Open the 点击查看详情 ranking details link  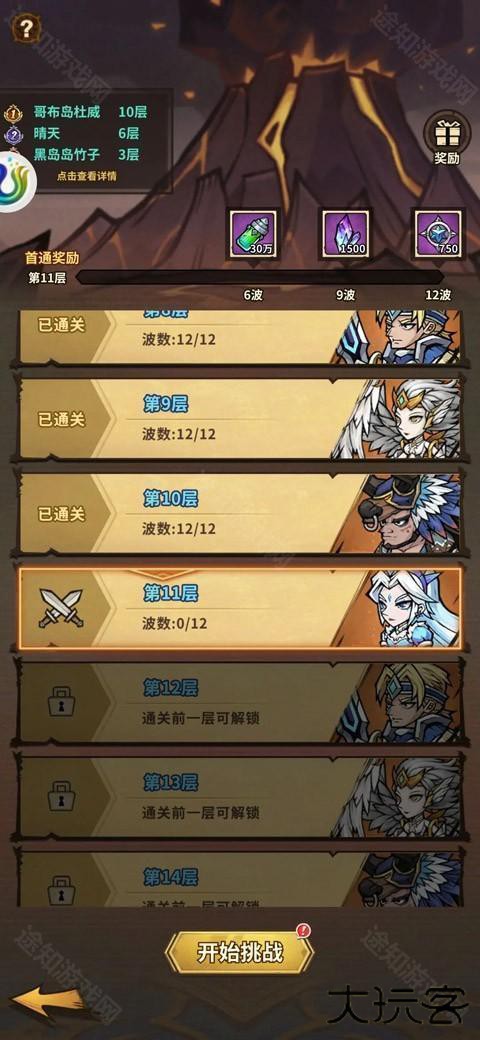(86, 176)
